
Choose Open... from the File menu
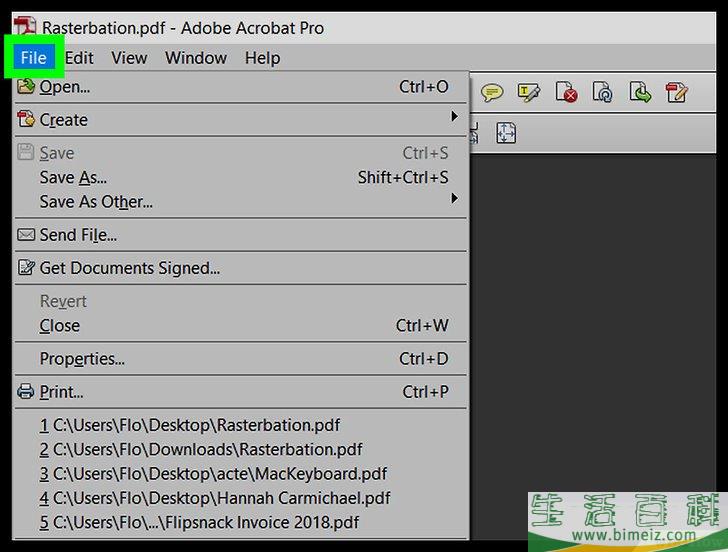click(240, 87)
